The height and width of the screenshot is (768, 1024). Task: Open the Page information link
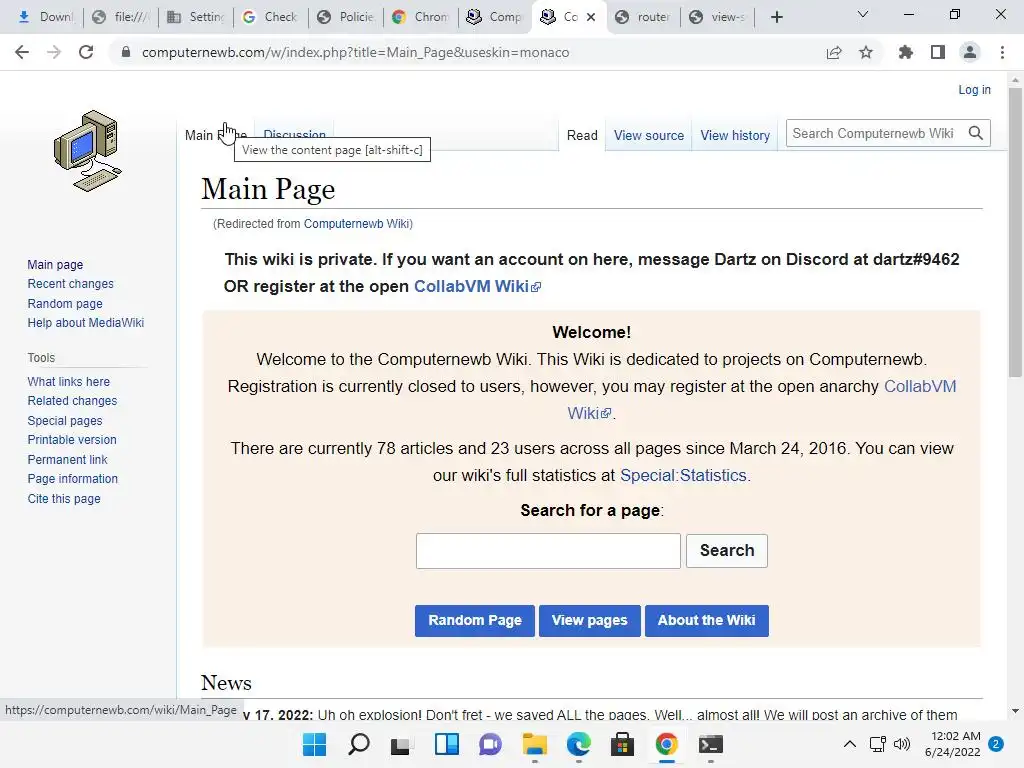[x=72, y=479]
